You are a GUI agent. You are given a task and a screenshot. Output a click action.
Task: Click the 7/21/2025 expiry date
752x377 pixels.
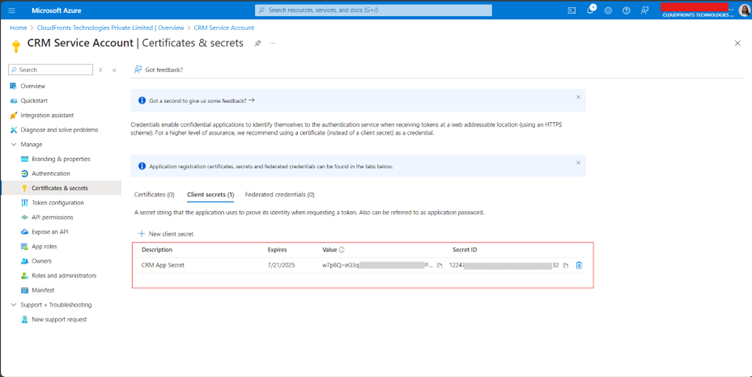(x=281, y=265)
